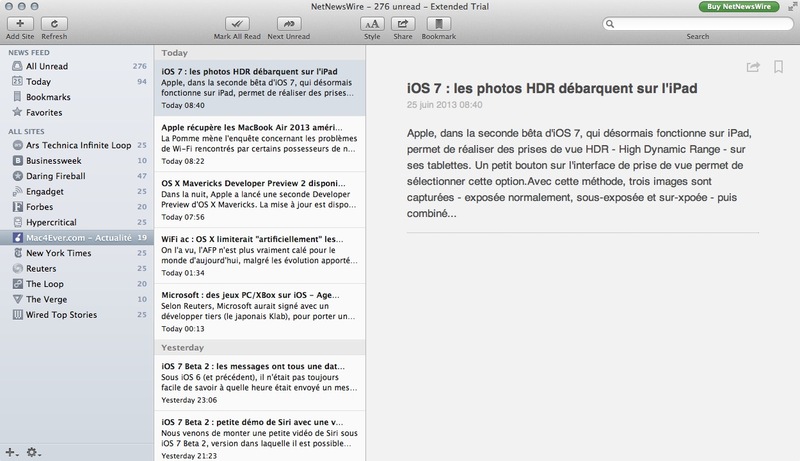Click the Bookmark toolbar button

(x=439, y=23)
